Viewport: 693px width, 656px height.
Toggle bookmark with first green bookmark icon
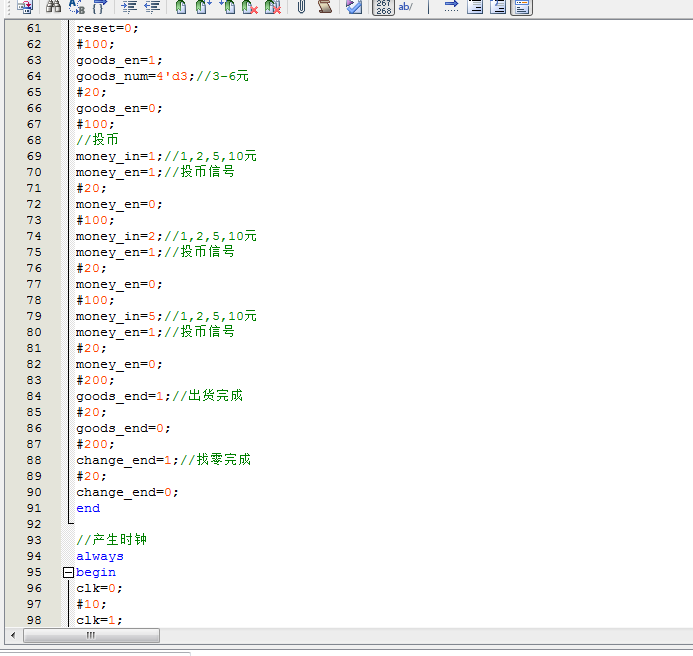click(180, 7)
